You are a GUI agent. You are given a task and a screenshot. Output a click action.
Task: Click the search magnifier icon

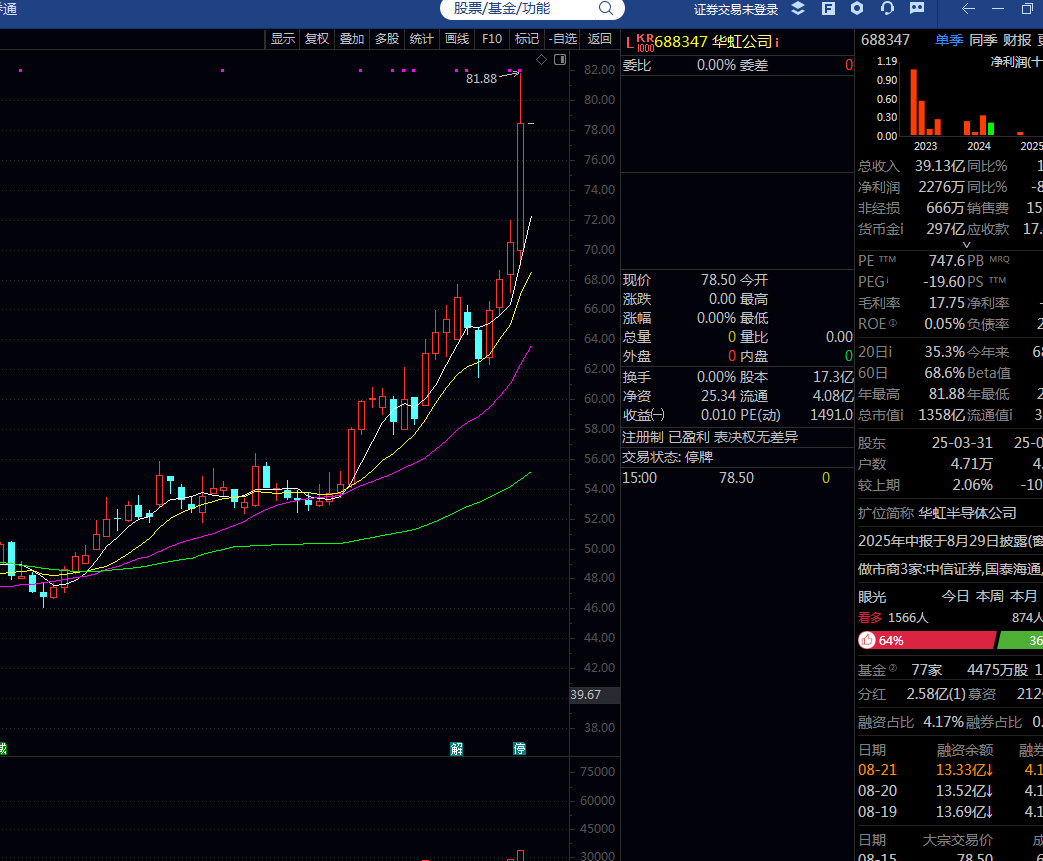coord(605,8)
